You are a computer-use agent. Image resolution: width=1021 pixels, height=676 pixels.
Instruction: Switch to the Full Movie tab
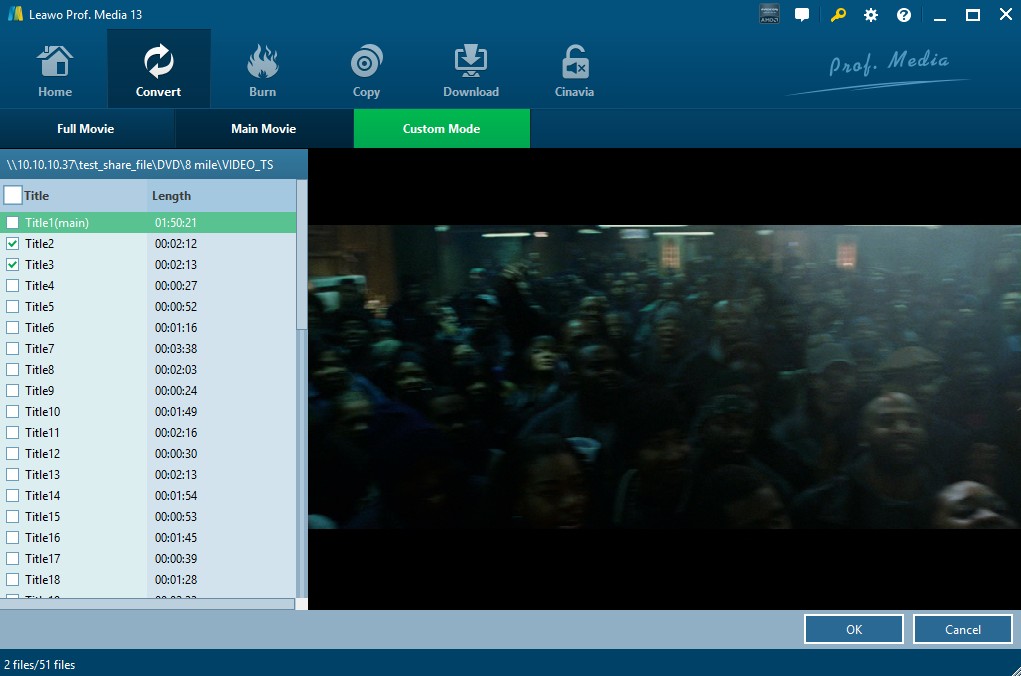(87, 128)
